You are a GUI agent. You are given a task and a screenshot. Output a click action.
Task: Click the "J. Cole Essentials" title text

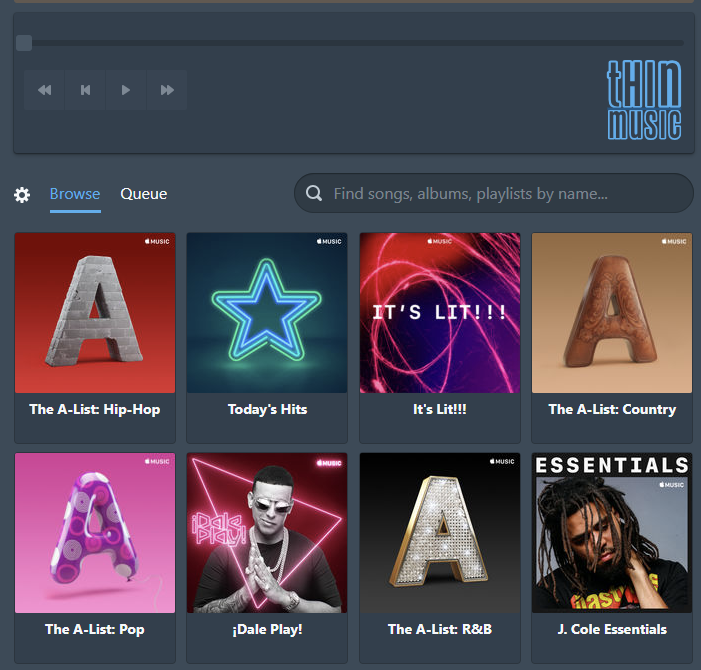(x=612, y=629)
